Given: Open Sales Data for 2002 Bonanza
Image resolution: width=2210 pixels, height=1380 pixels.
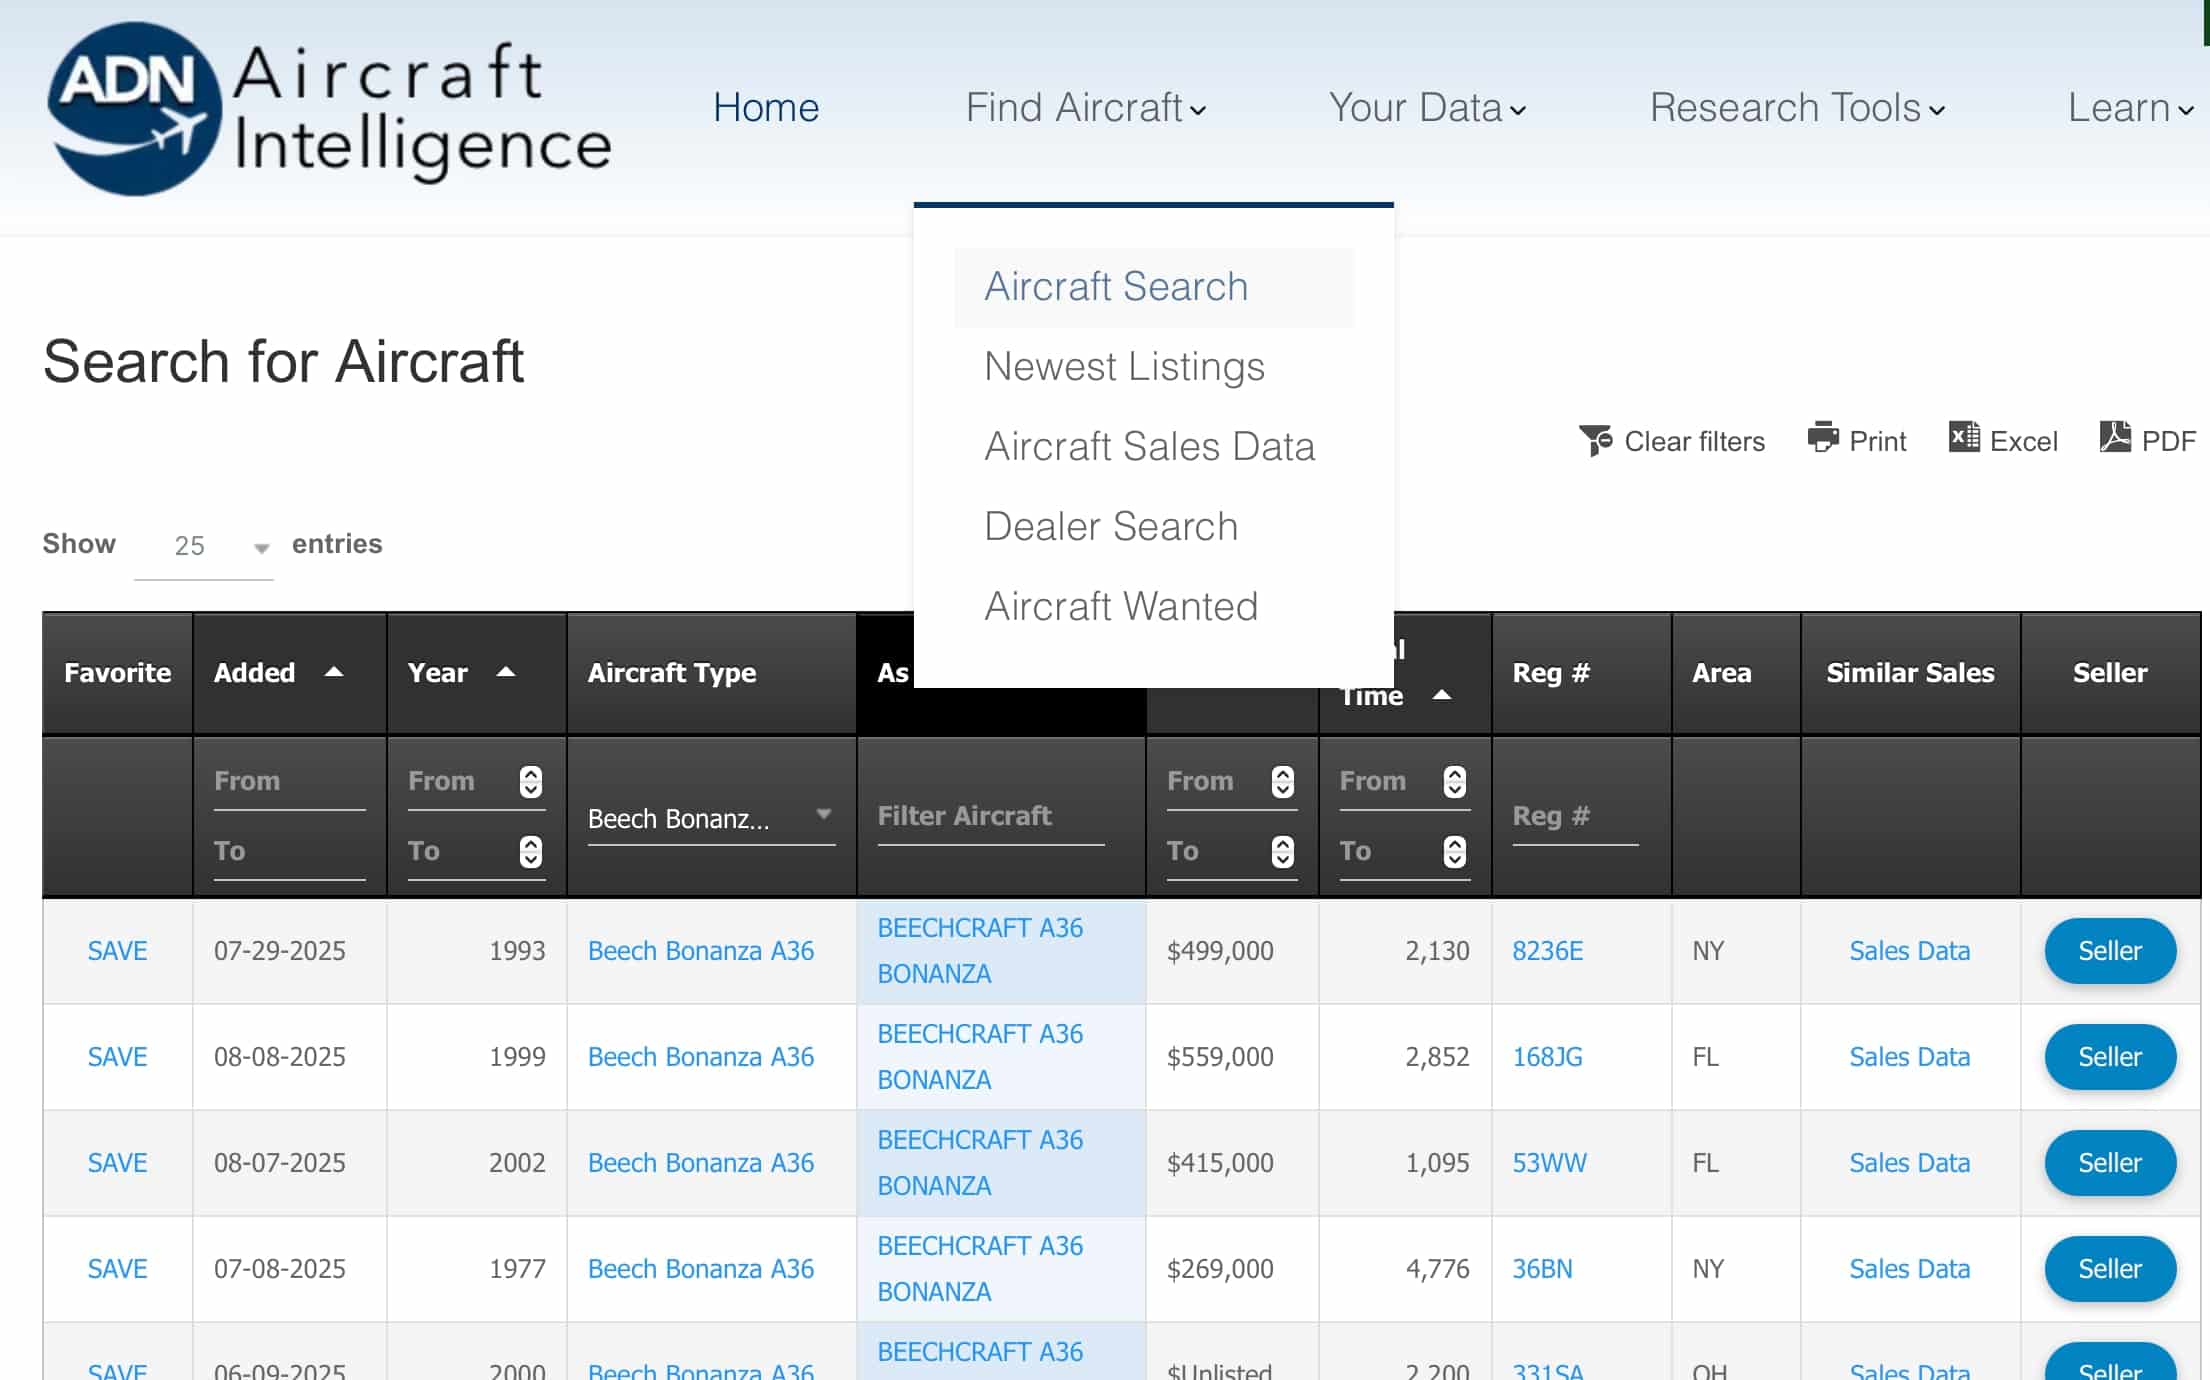Looking at the screenshot, I should pyautogui.click(x=1909, y=1163).
